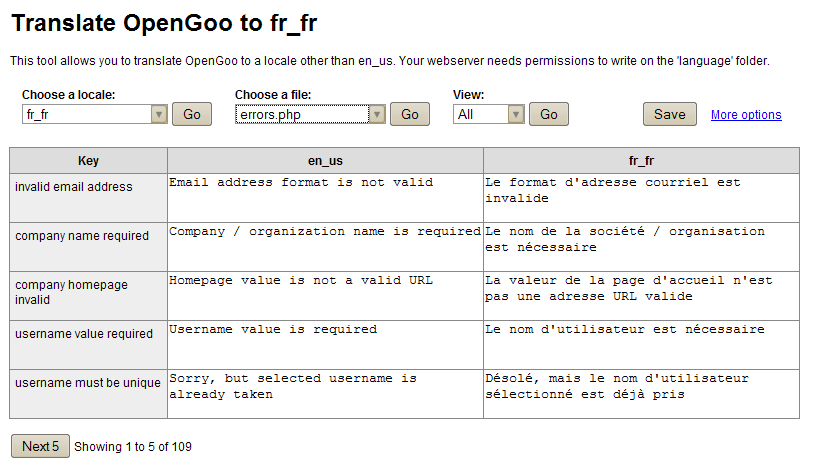Select English text 'Username value is required'
Viewport: 819px width, 471px height.
coord(325,344)
